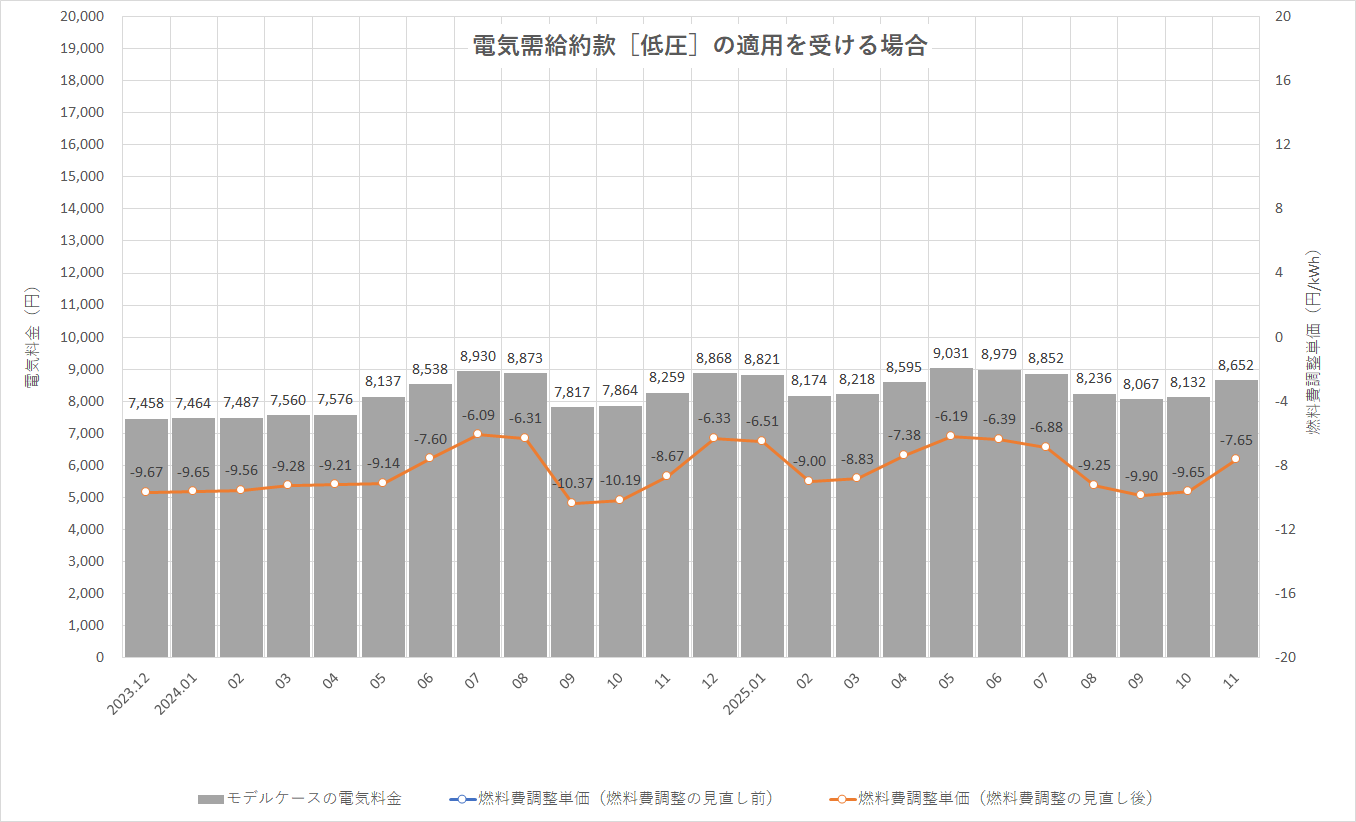Click the legend text モデルケースの電気料金

pyautogui.click(x=314, y=799)
